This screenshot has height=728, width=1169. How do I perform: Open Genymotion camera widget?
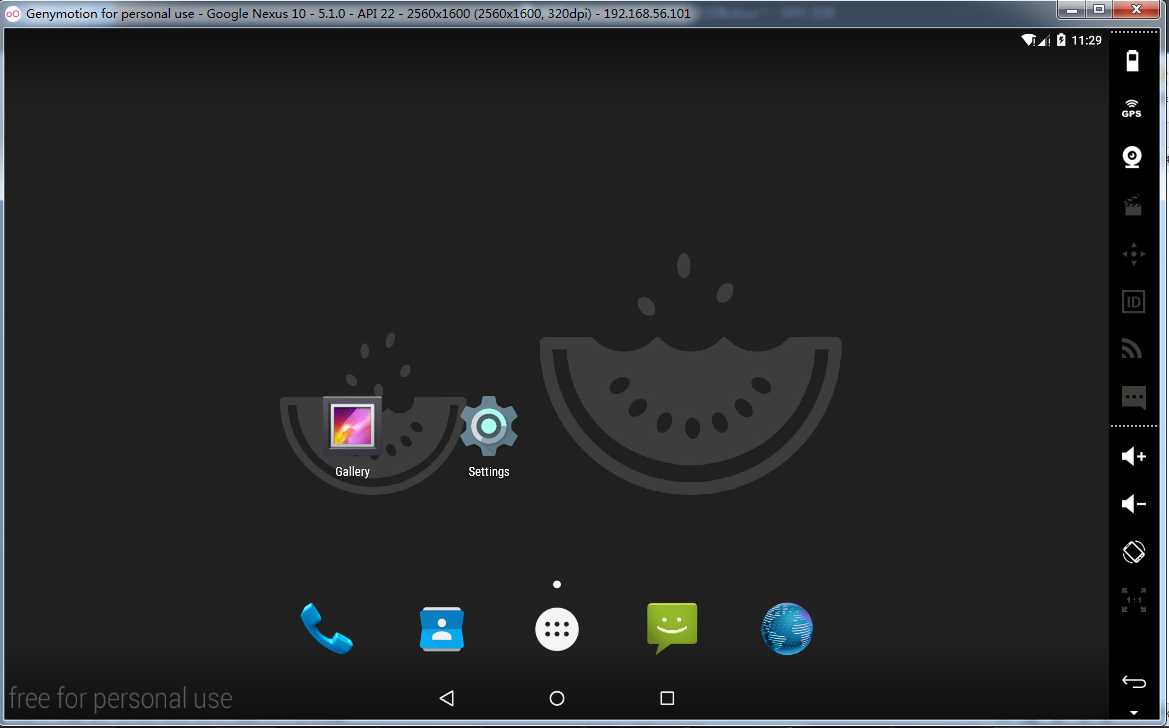(x=1132, y=157)
